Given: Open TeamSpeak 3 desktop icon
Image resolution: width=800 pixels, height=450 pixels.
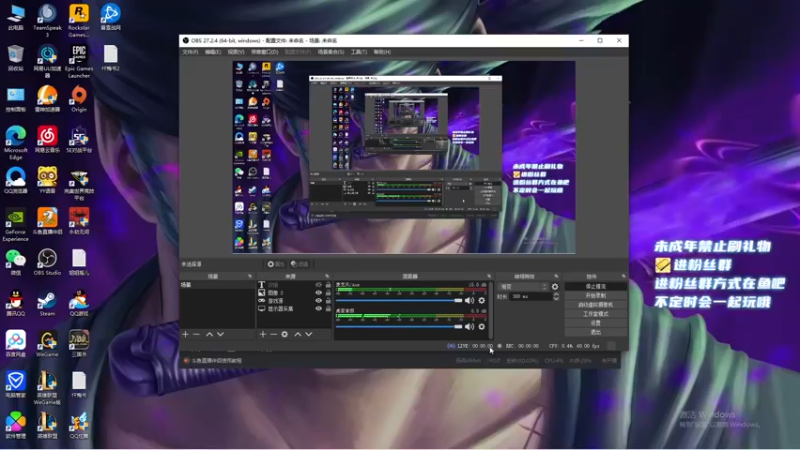Looking at the screenshot, I should coord(47,20).
